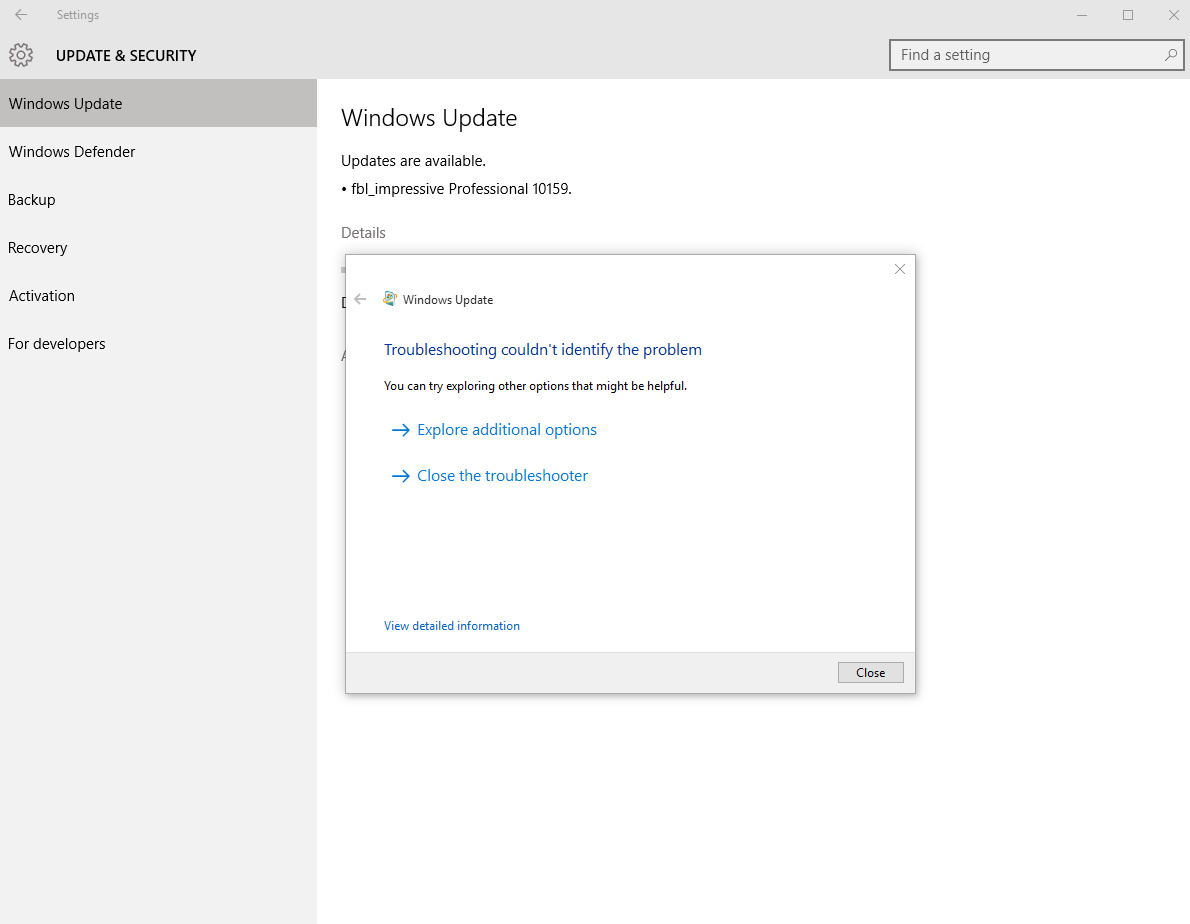
Task: Choose Close the troubleshooter option
Action: [502, 476]
